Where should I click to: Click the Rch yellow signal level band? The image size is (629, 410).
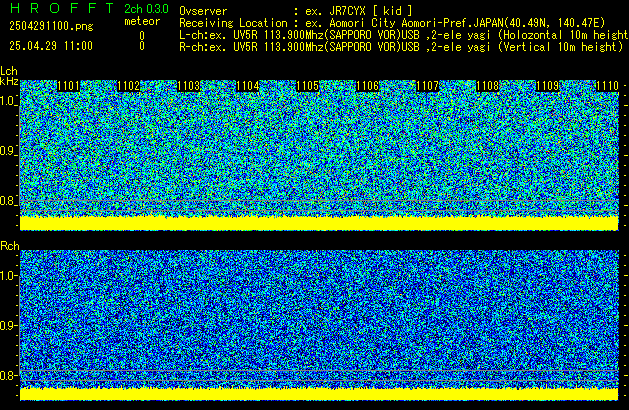319,394
